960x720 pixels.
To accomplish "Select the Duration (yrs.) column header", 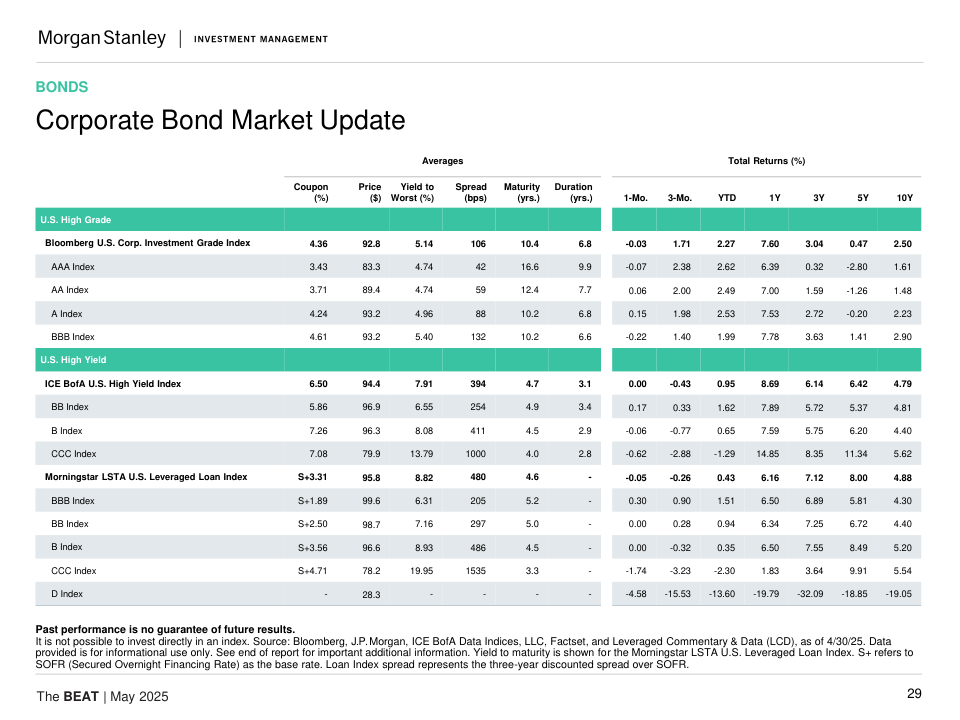I will [573, 192].
